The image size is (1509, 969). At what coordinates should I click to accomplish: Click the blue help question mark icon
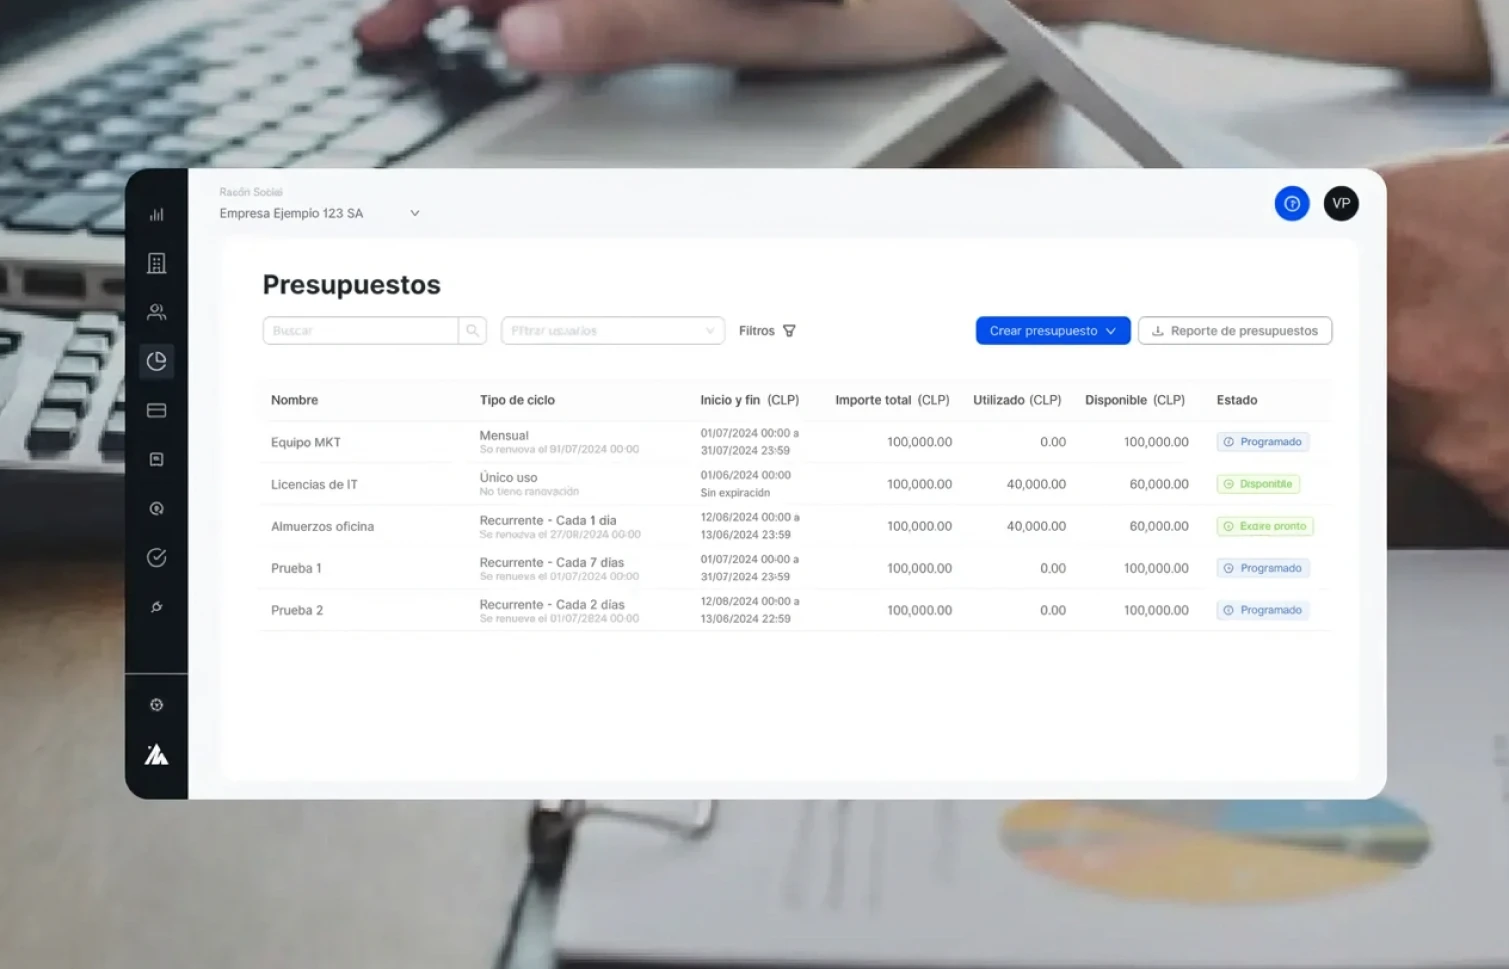[x=1291, y=204]
